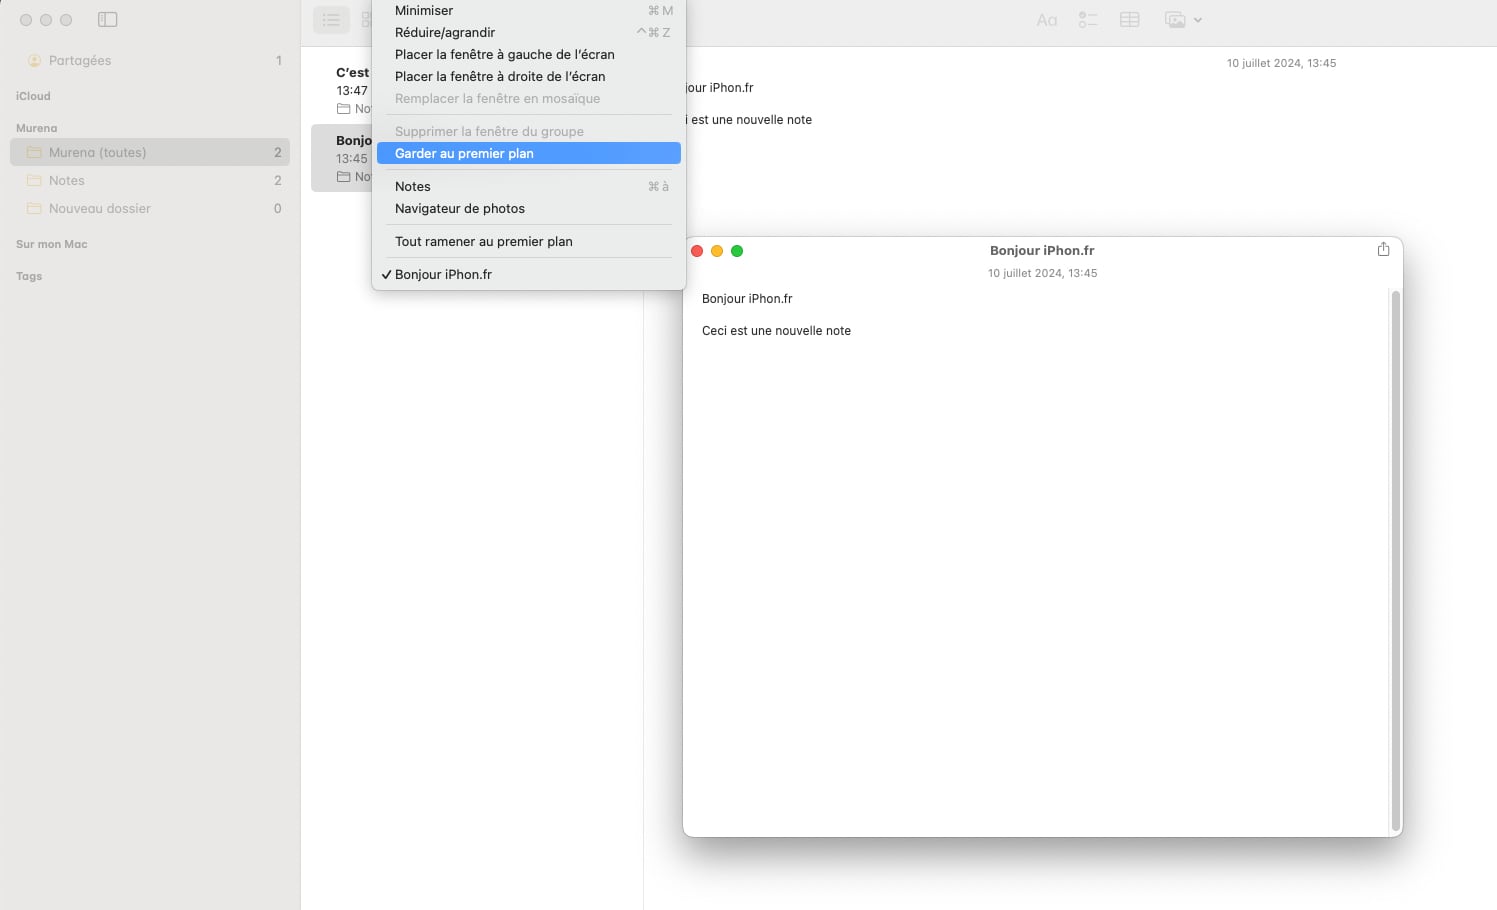Minimize floating note with yellow button

(717, 251)
